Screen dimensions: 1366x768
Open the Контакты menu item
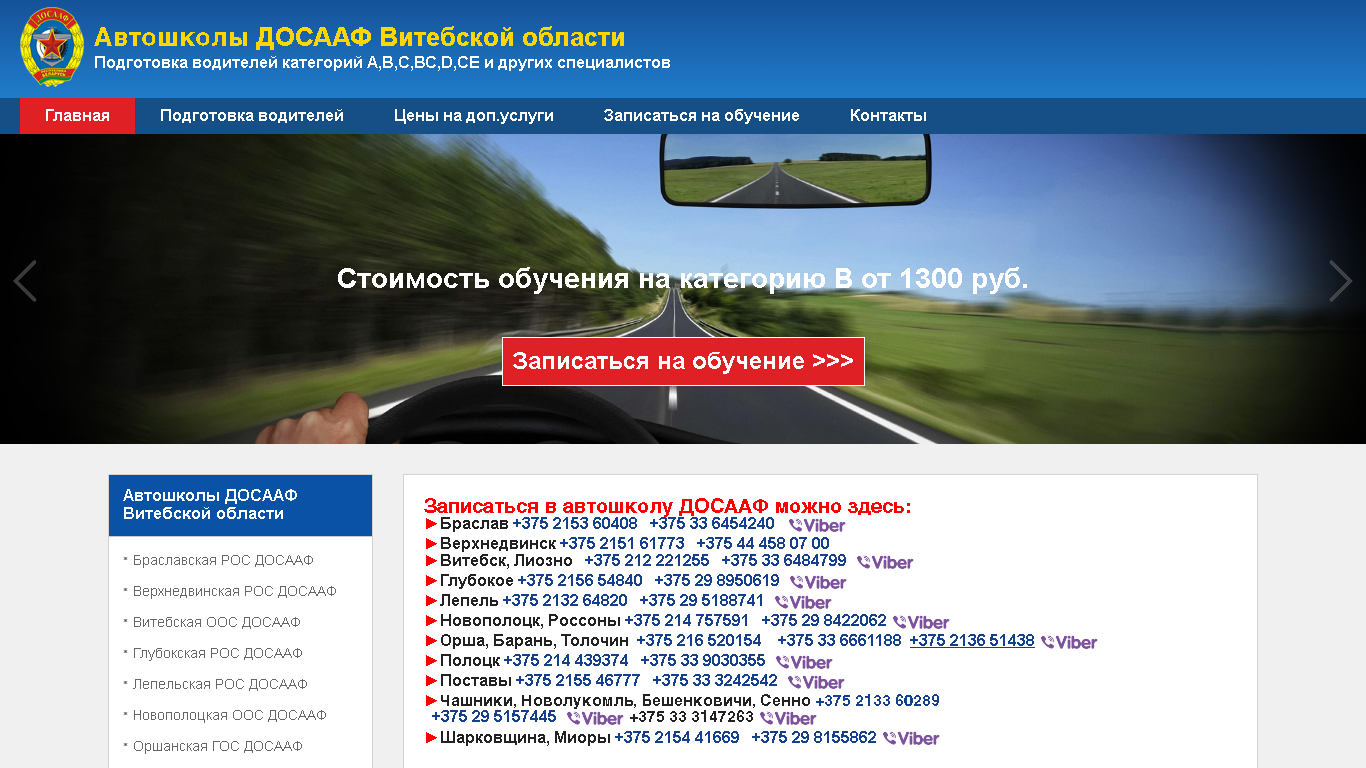tap(888, 116)
